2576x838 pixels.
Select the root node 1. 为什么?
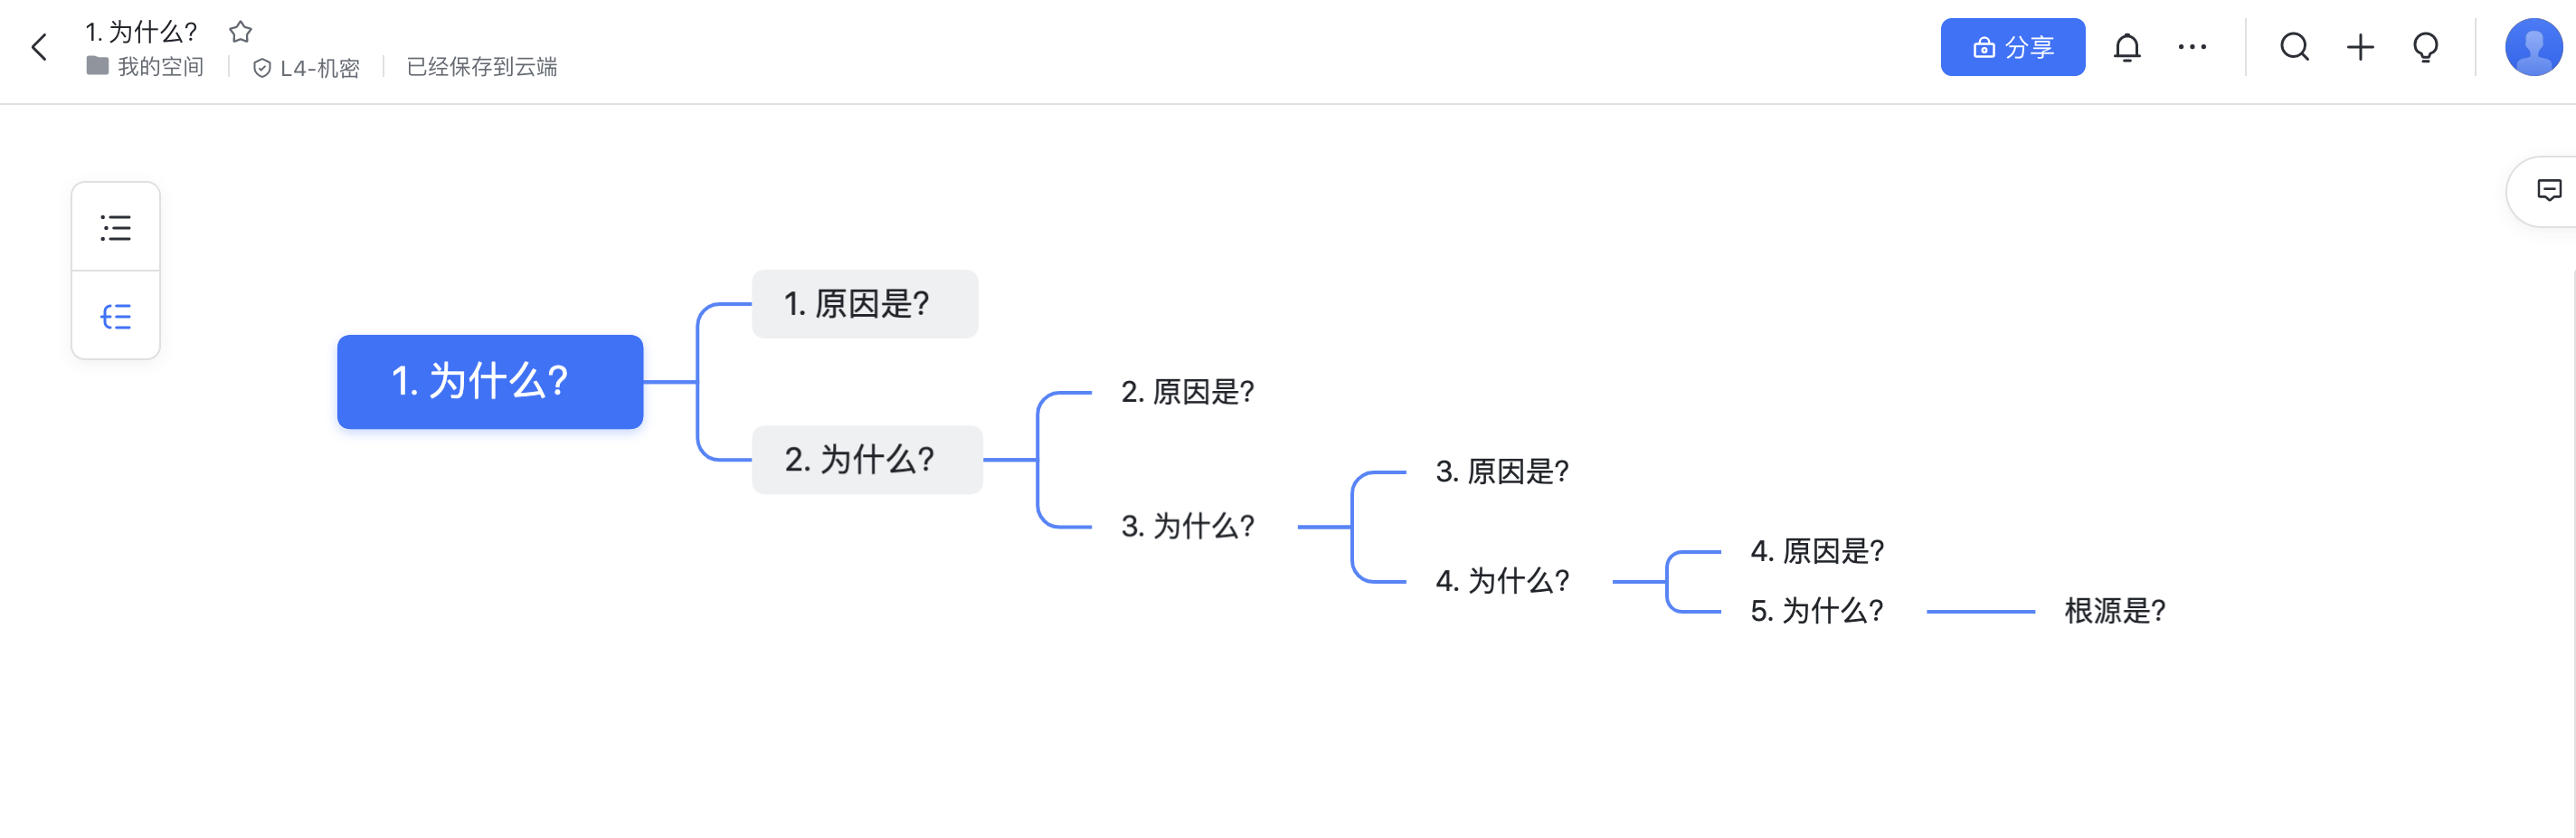[x=490, y=382]
